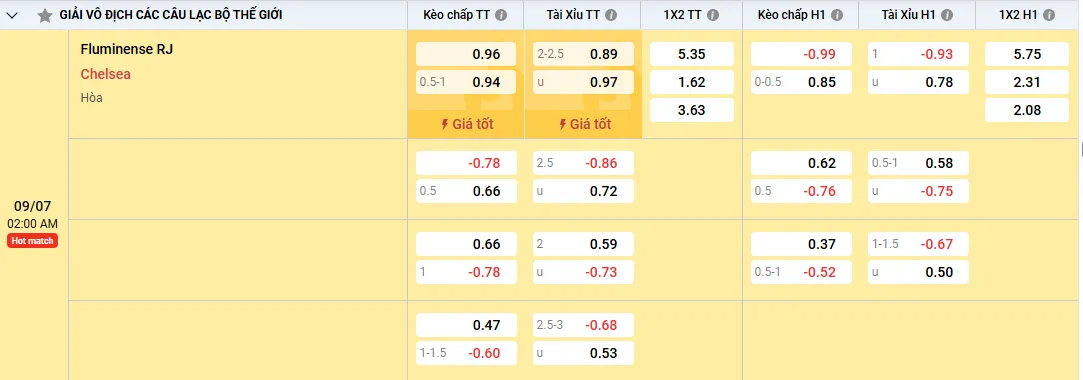1083x380 pixels.
Task: Collapse the league section chevron
Action: coord(12,15)
